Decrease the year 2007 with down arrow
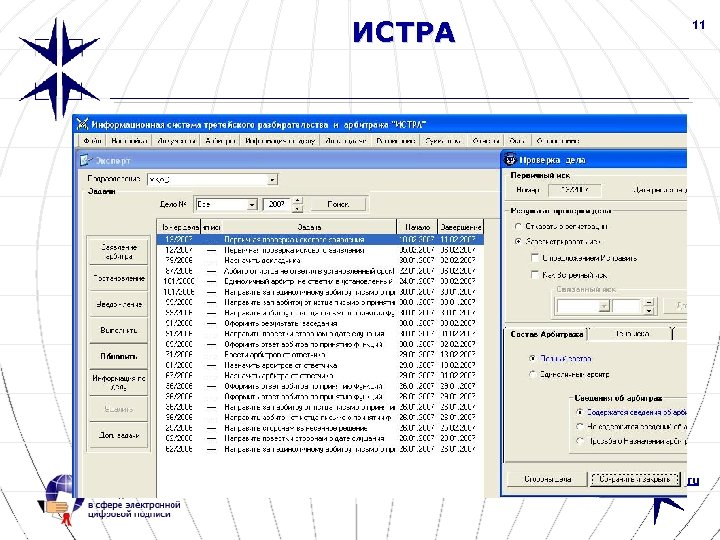The width and height of the screenshot is (720, 540). 298,208
